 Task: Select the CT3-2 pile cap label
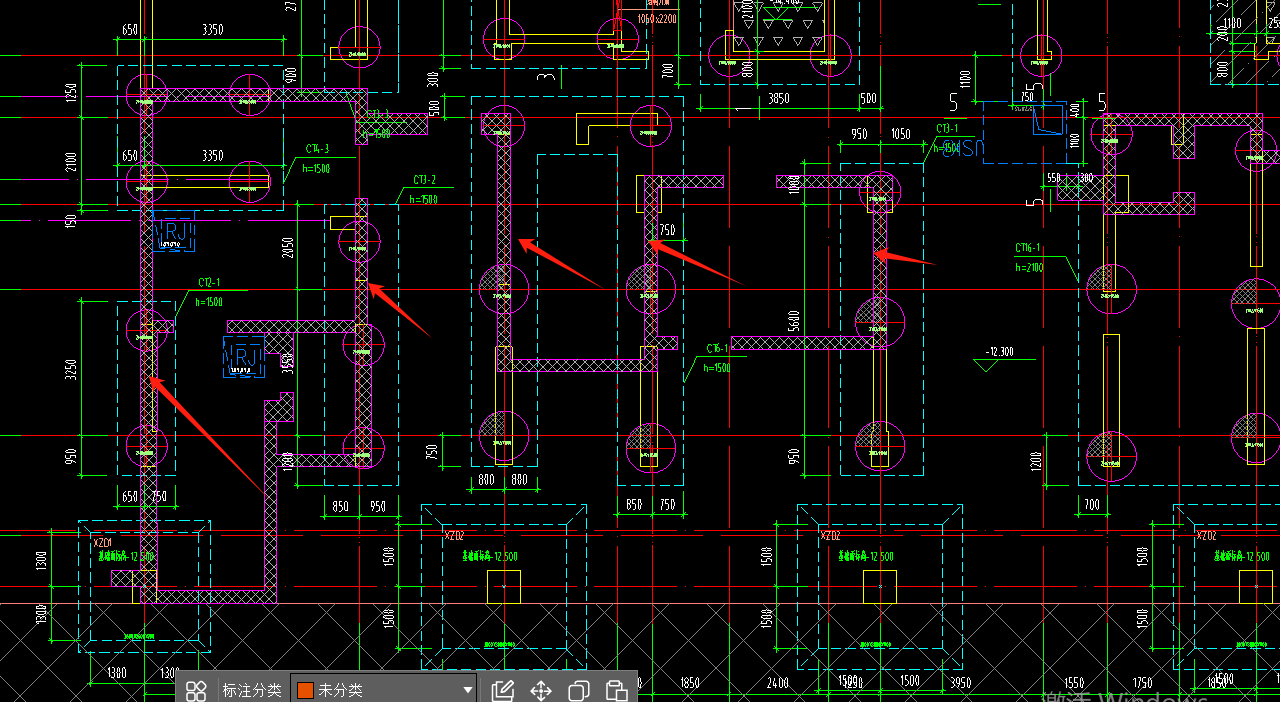425,181
